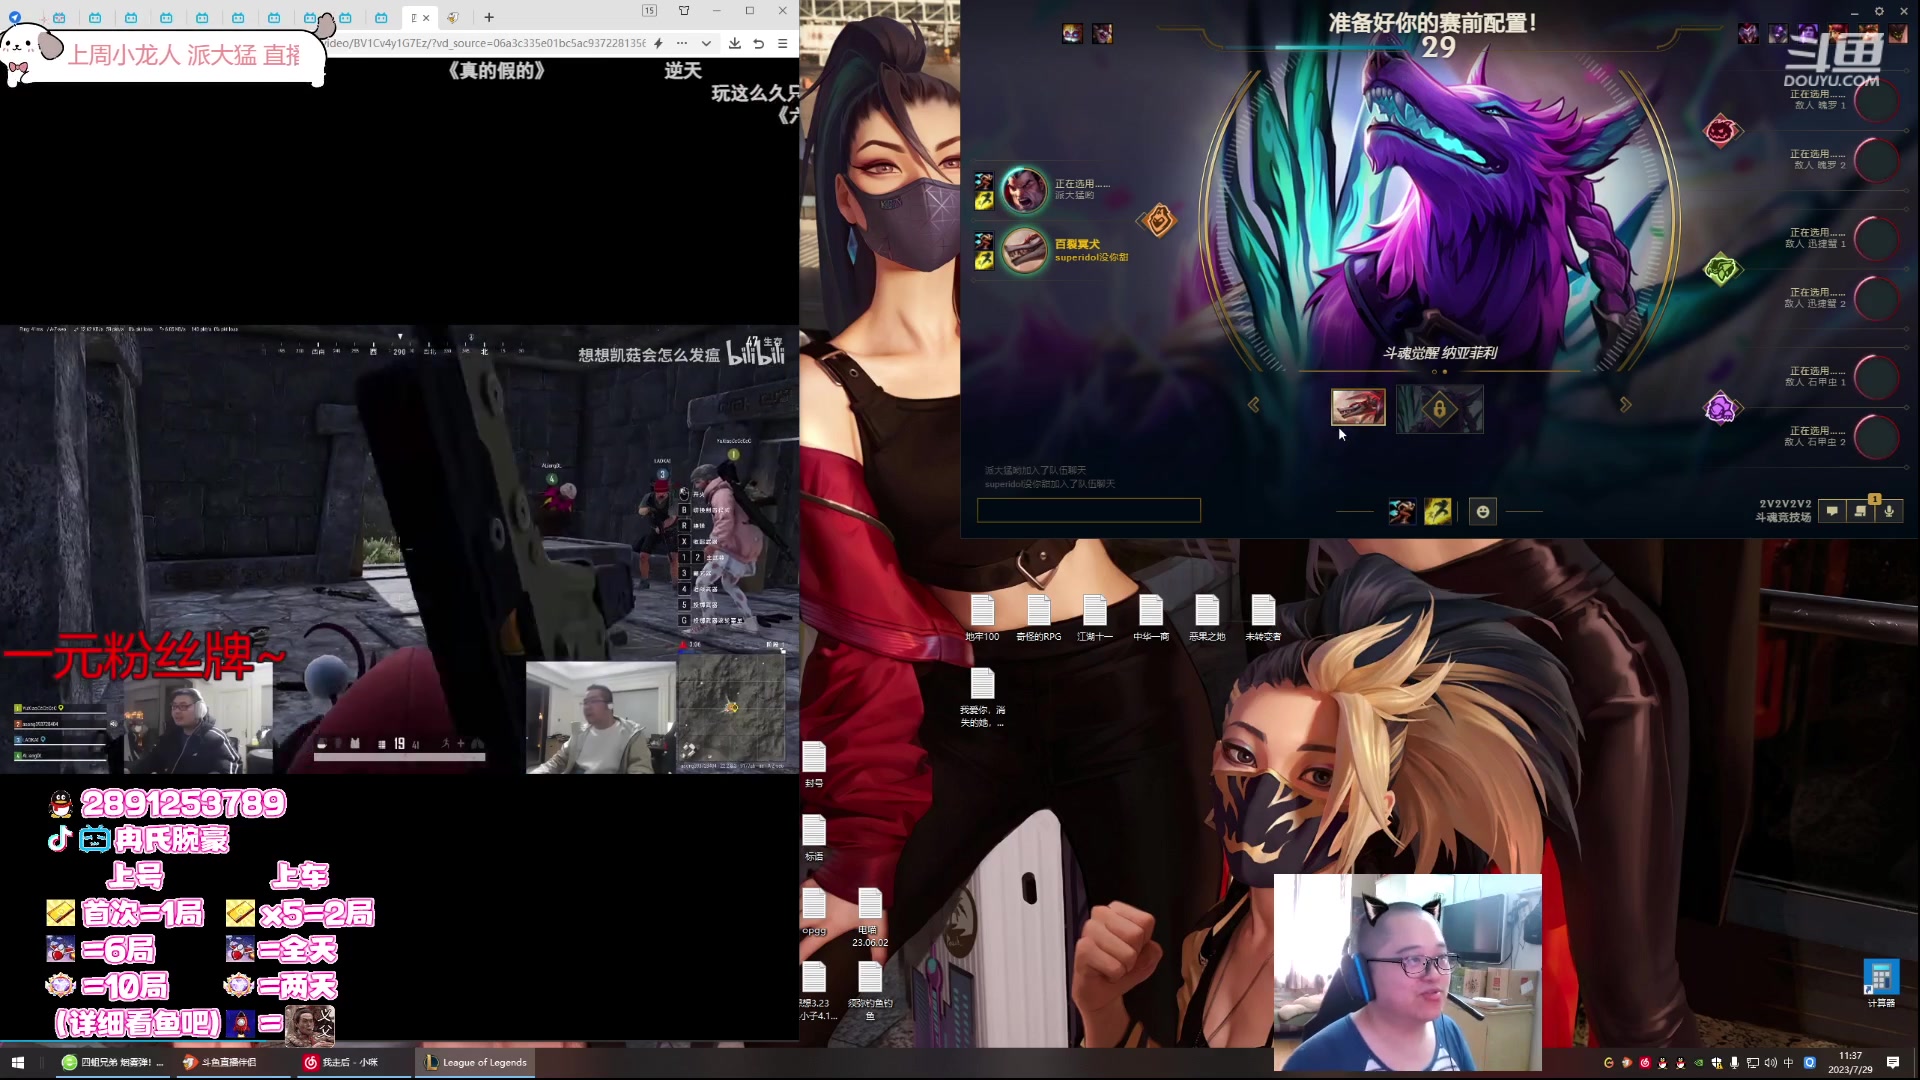
Task: Close the active browser tab
Action: [x=426, y=17]
